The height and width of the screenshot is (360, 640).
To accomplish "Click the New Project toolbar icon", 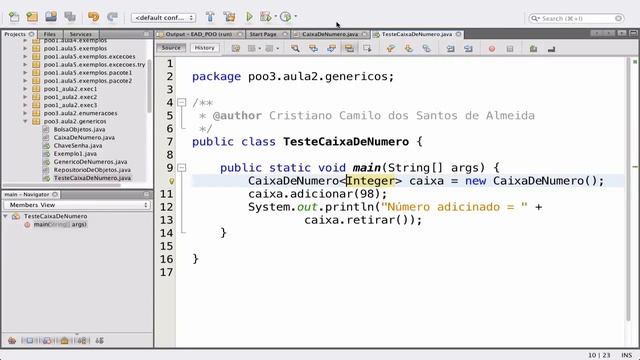I will pyautogui.click(x=32, y=17).
